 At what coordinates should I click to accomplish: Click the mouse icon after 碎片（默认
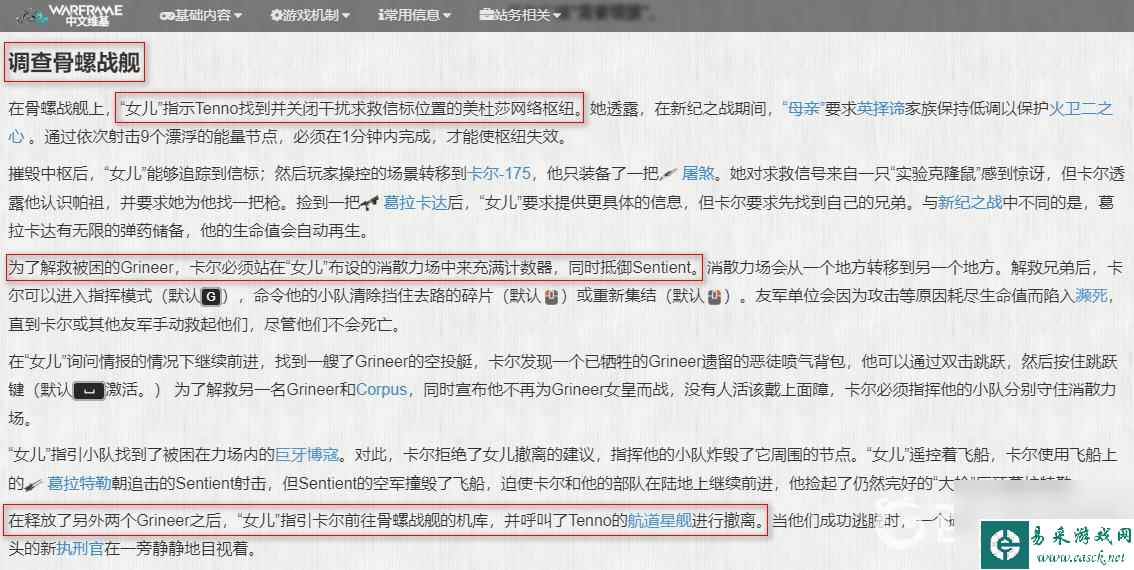(550, 297)
